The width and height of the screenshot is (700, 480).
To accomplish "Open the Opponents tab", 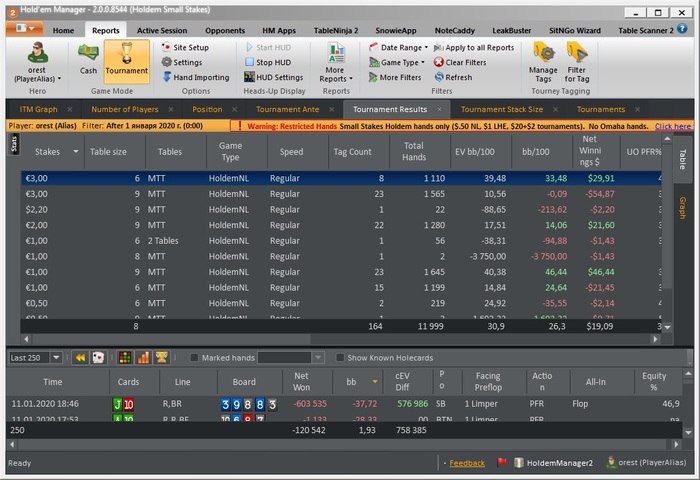I will (x=225, y=30).
